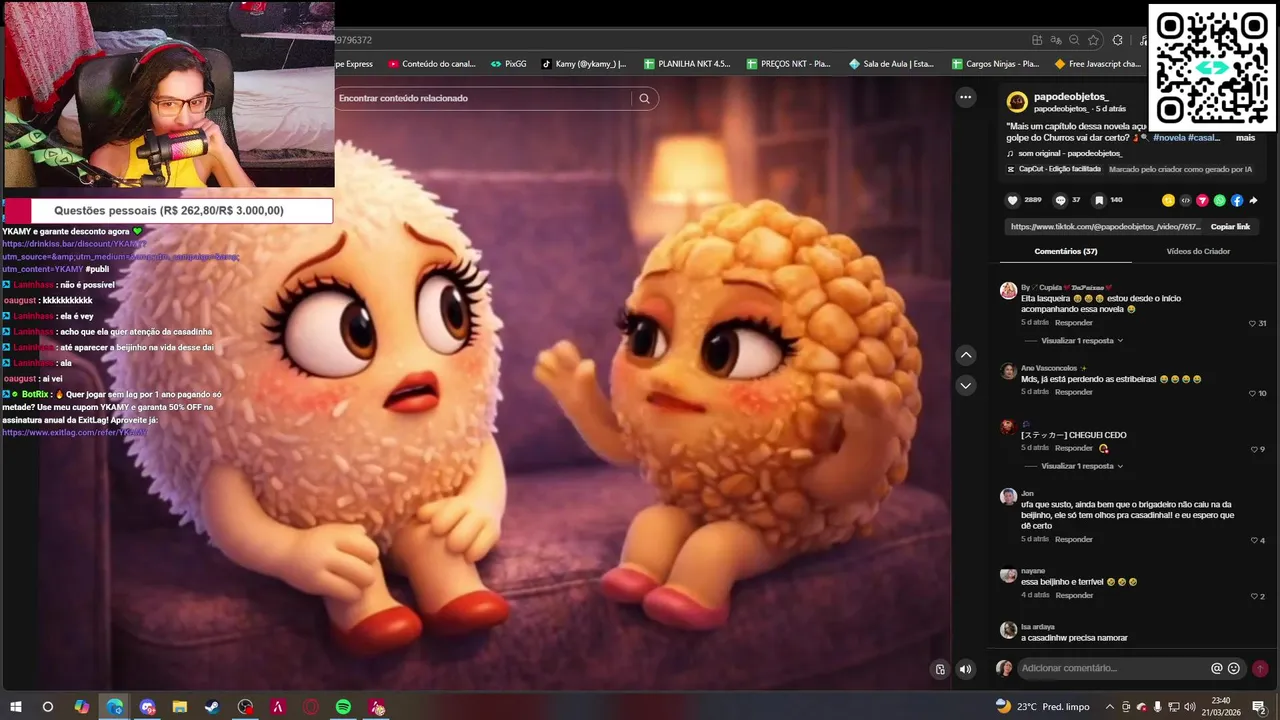Open browser extensions puzzle icon
Image resolution: width=1280 pixels, height=720 pixels.
click(1118, 40)
